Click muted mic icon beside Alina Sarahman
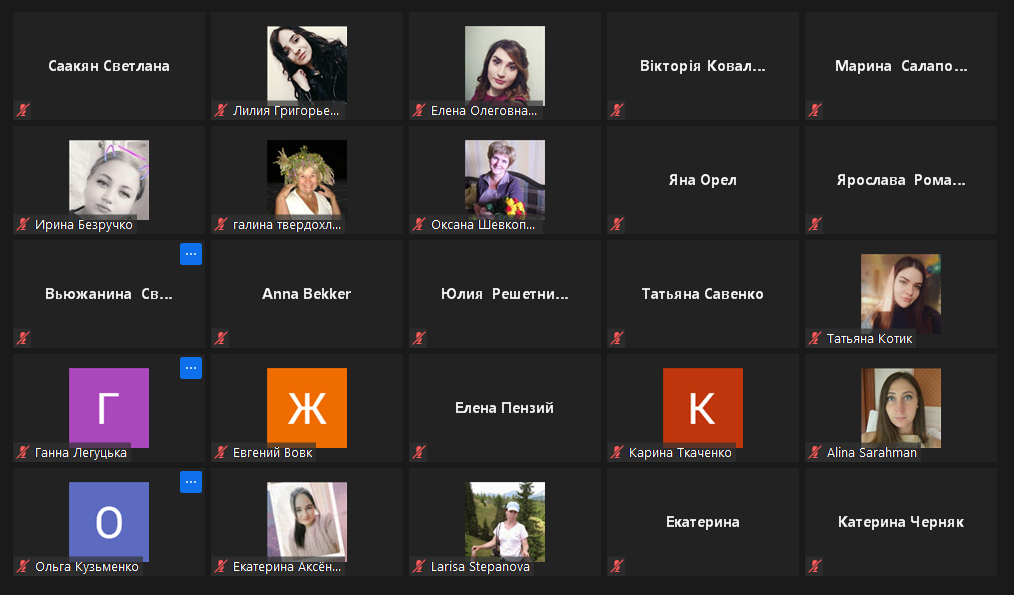 point(815,452)
